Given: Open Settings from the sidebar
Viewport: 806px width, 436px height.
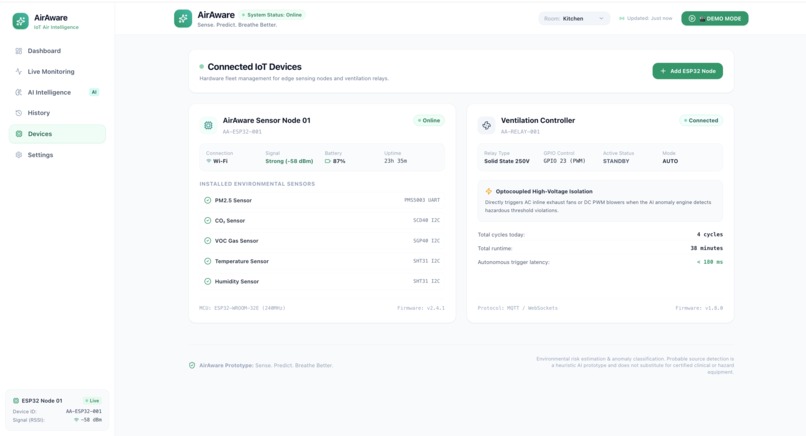Looking at the screenshot, I should pyautogui.click(x=57, y=155).
